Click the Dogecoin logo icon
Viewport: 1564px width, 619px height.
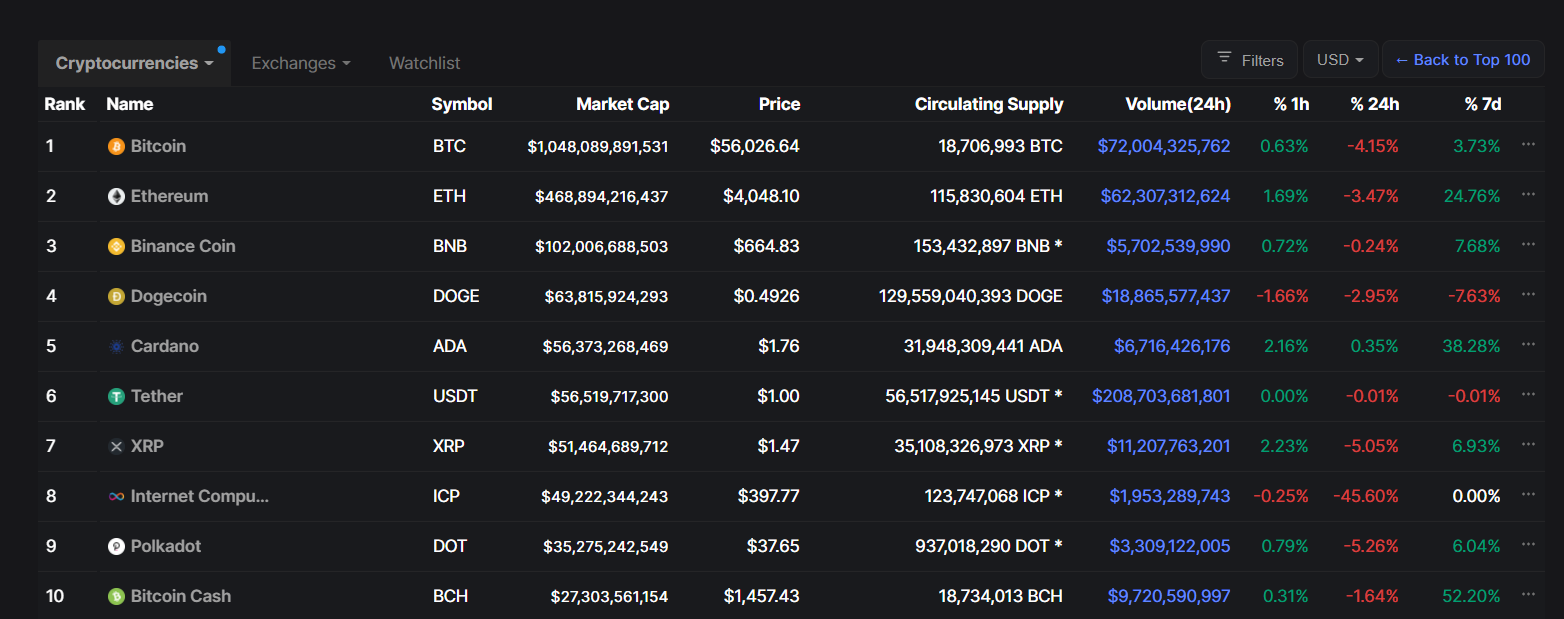tap(116, 296)
